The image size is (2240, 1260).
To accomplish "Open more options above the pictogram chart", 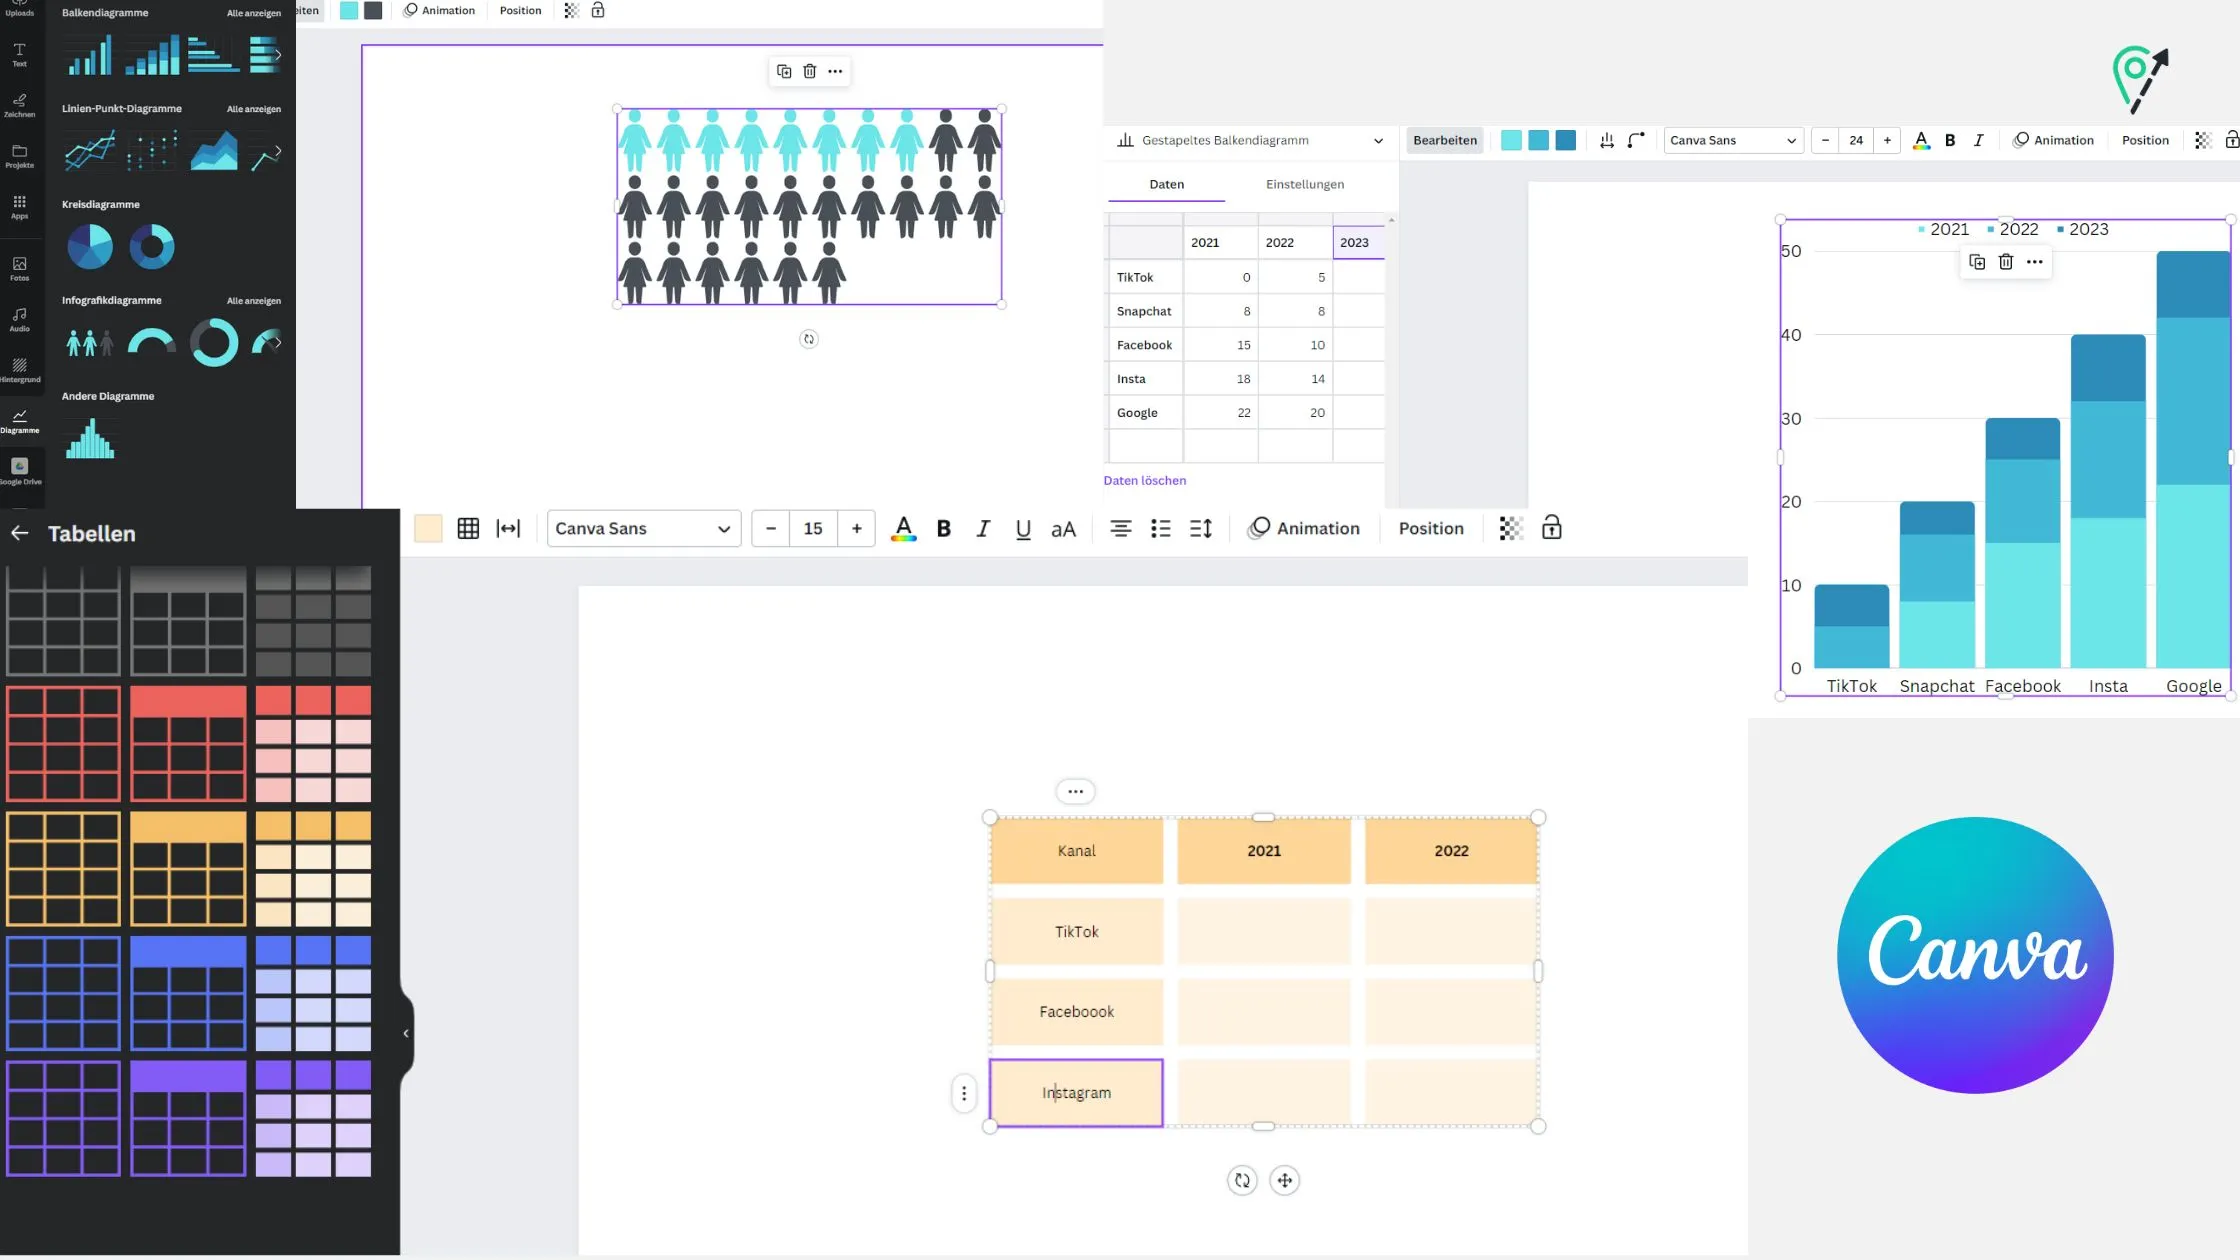I will (x=835, y=71).
